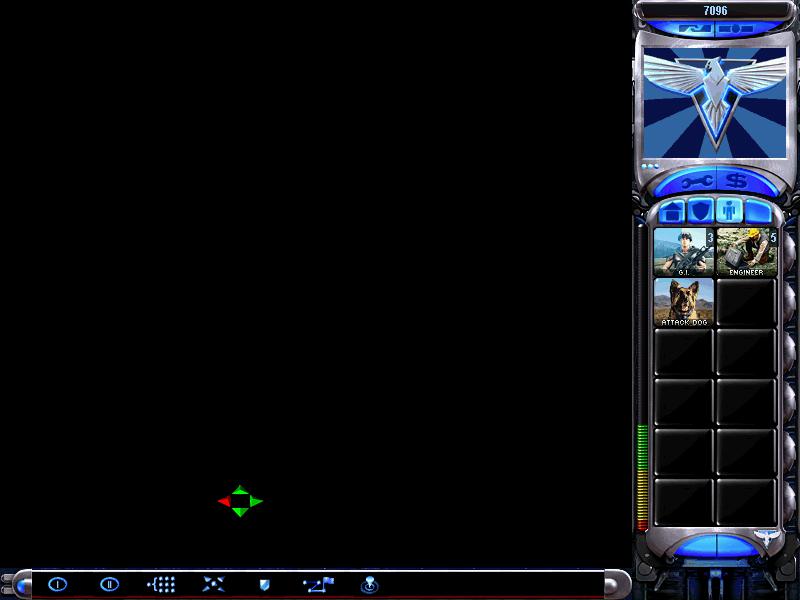Open the blank vehicles tab
The image size is (800, 600).
pos(758,211)
